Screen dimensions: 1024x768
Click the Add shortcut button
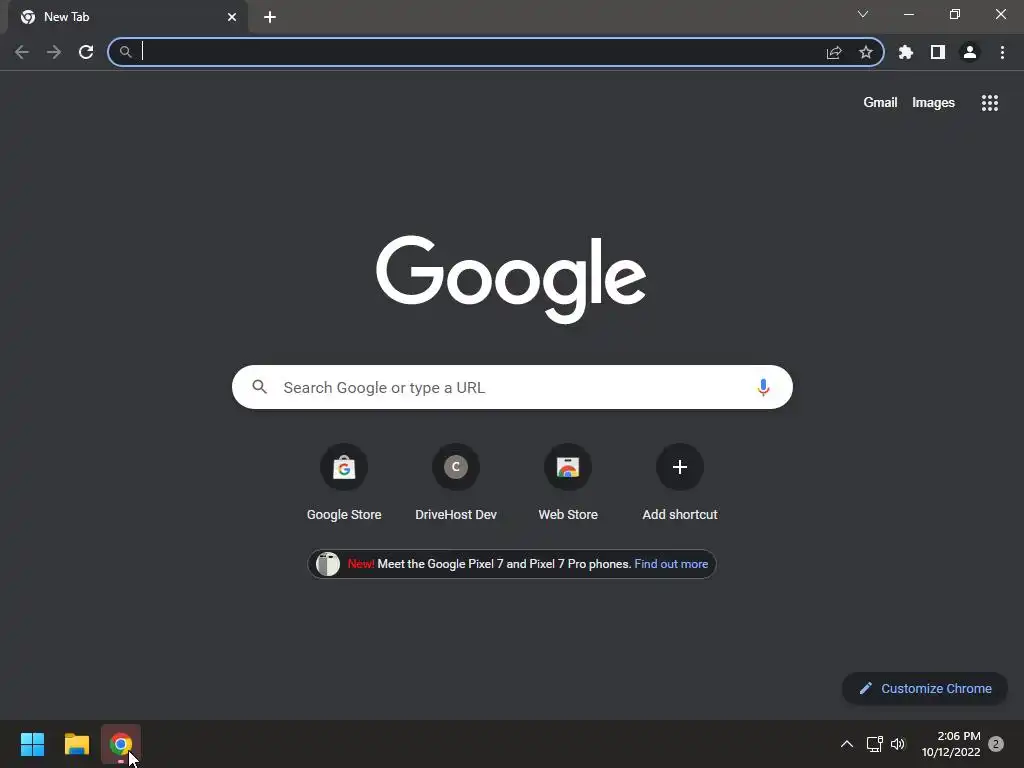(680, 483)
